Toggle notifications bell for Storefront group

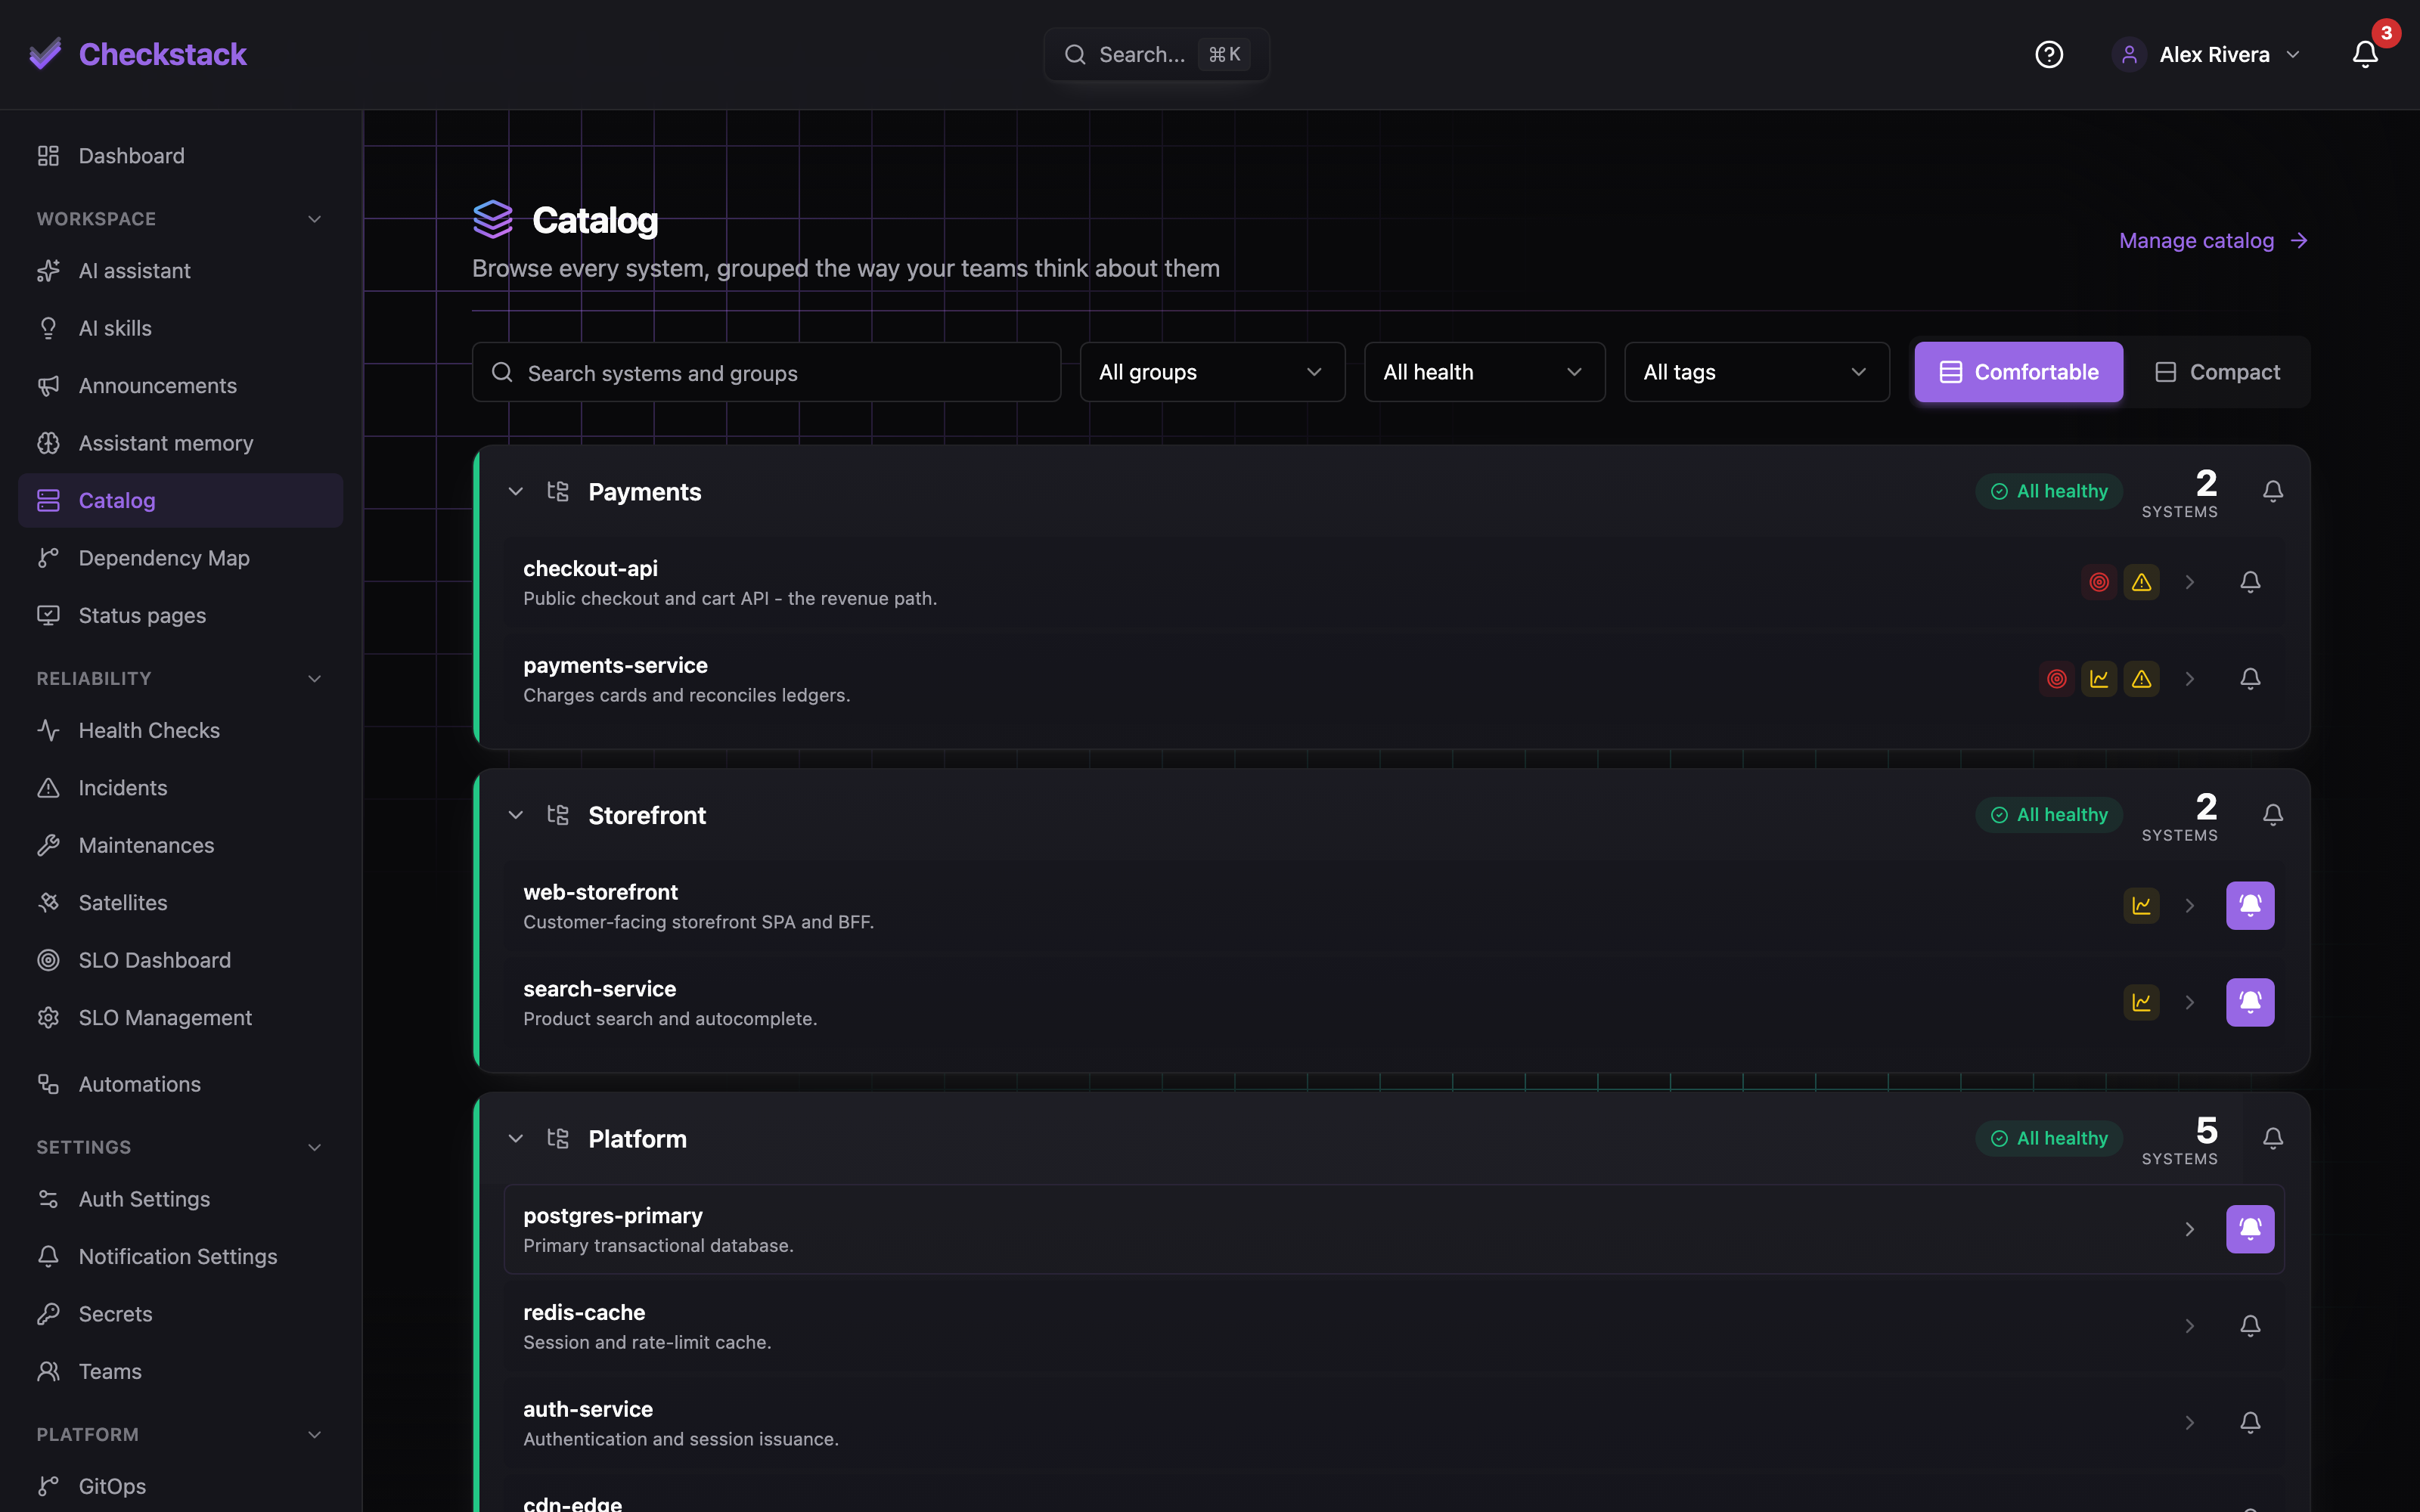click(2273, 815)
